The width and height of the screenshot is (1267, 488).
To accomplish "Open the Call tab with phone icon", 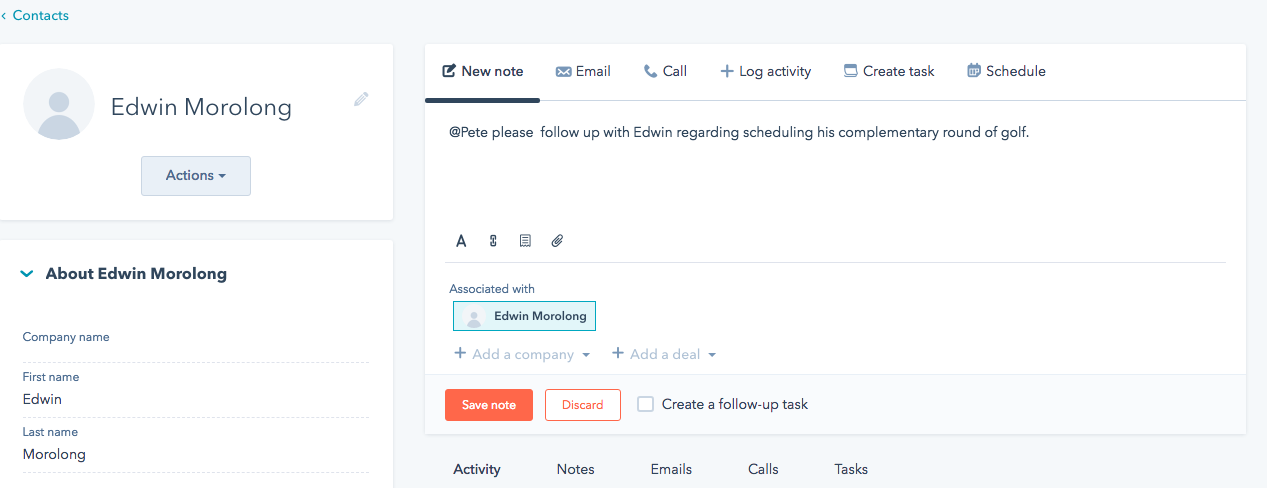I will [x=665, y=71].
